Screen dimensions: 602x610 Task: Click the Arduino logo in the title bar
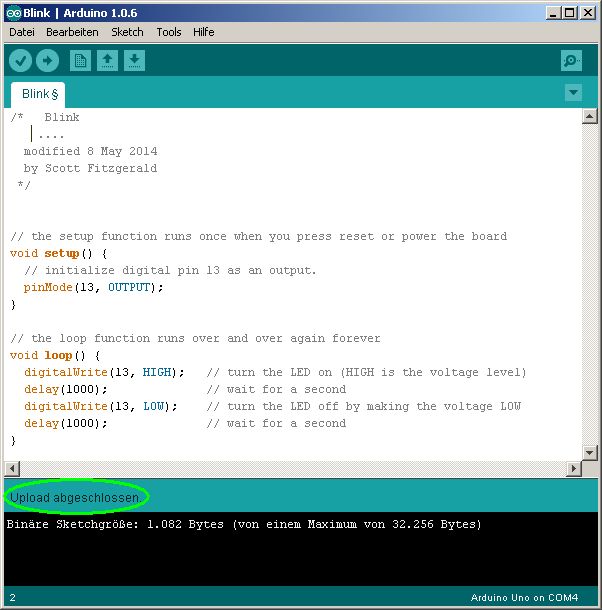[x=14, y=13]
